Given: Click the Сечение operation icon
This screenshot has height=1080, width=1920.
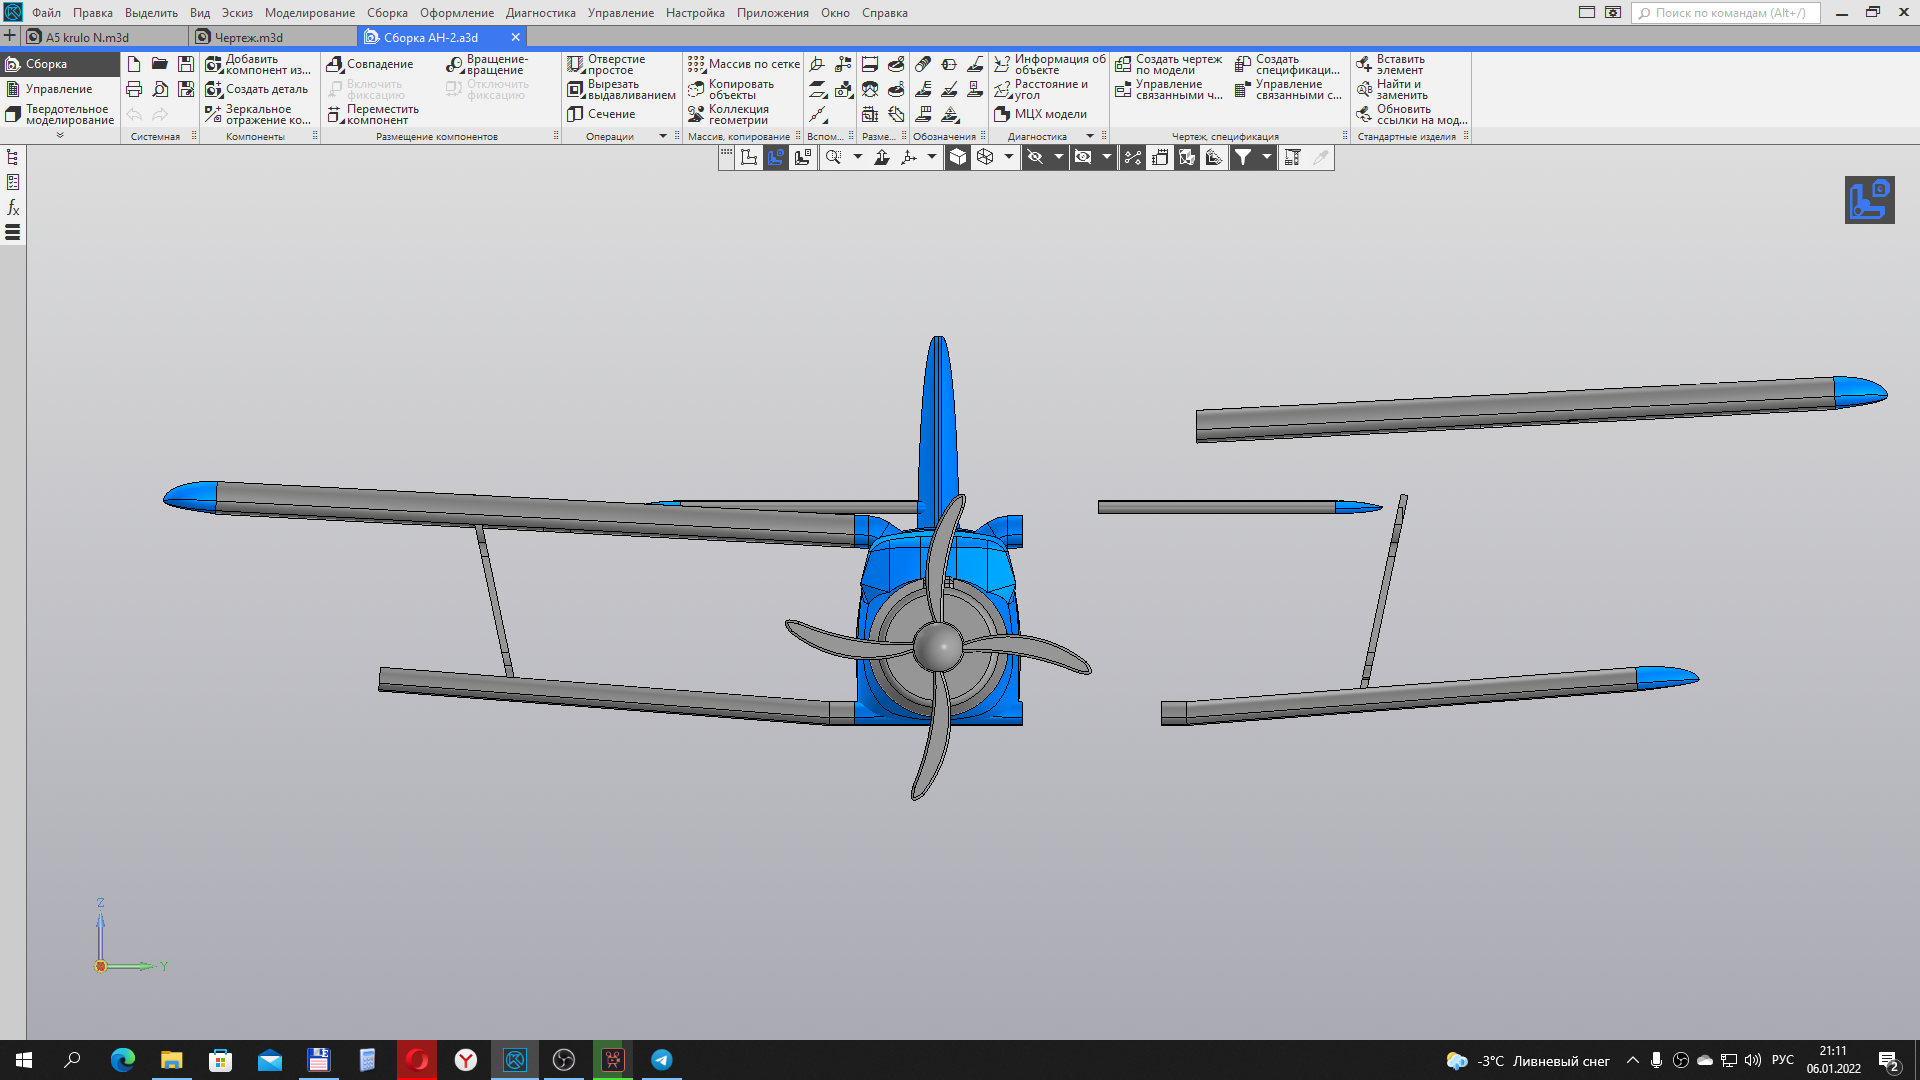Looking at the screenshot, I should [x=576, y=114].
